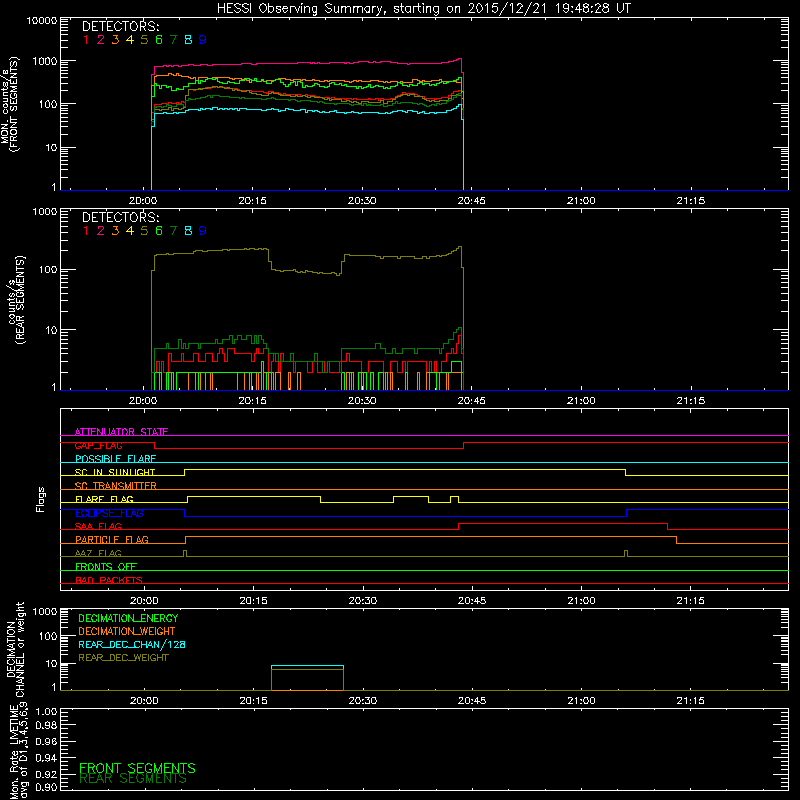Click the REAR_DEC_CHAN/128 legend entry
This screenshot has width=800, height=800.
[x=132, y=644]
